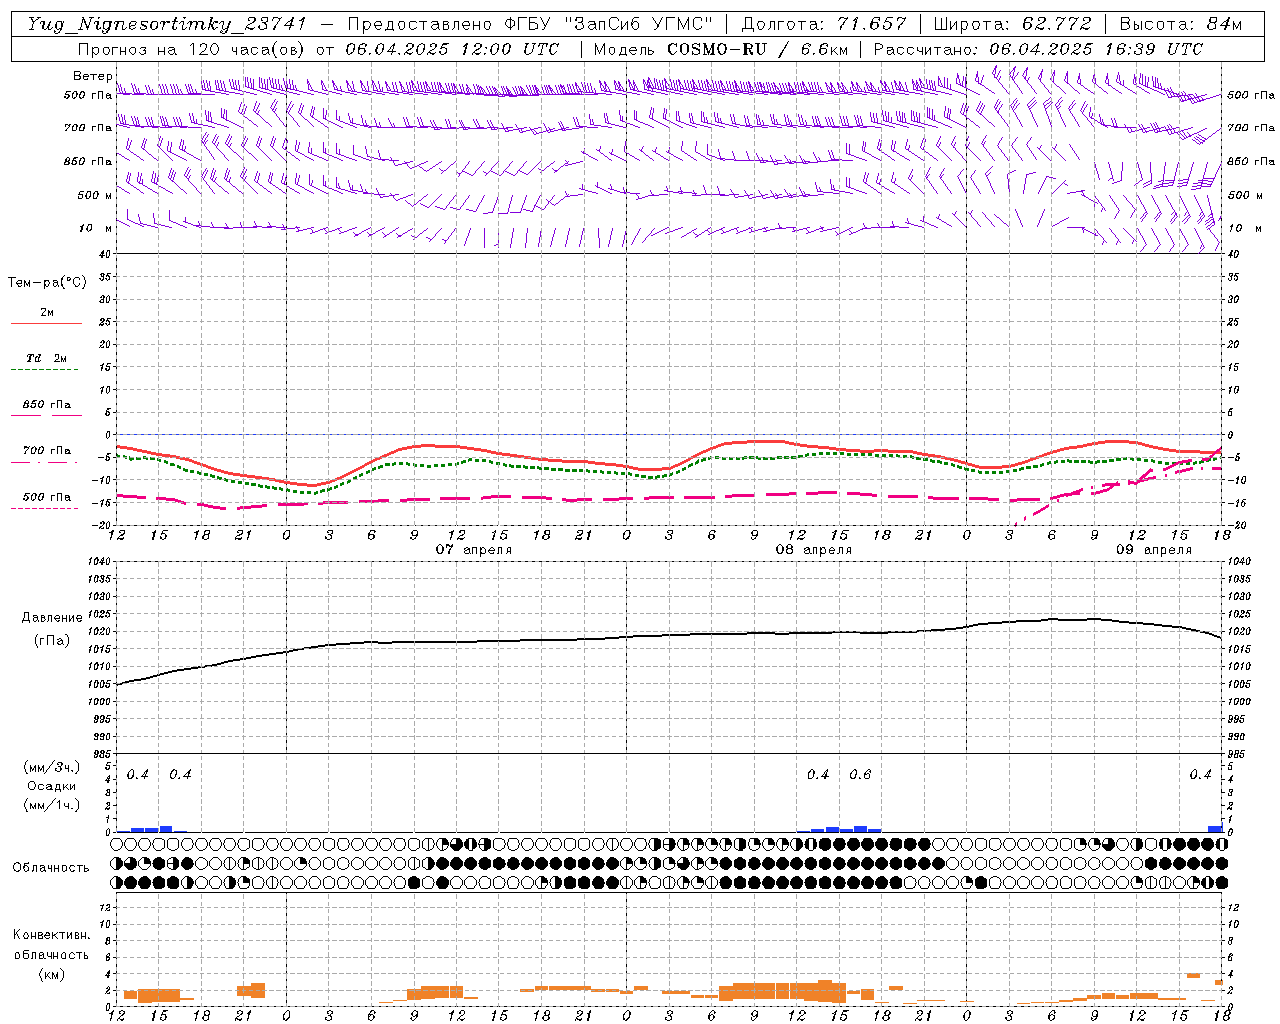Screen dimensions: 1280x1024
Task: Click the '07 апреля' date label
Action: (474, 550)
